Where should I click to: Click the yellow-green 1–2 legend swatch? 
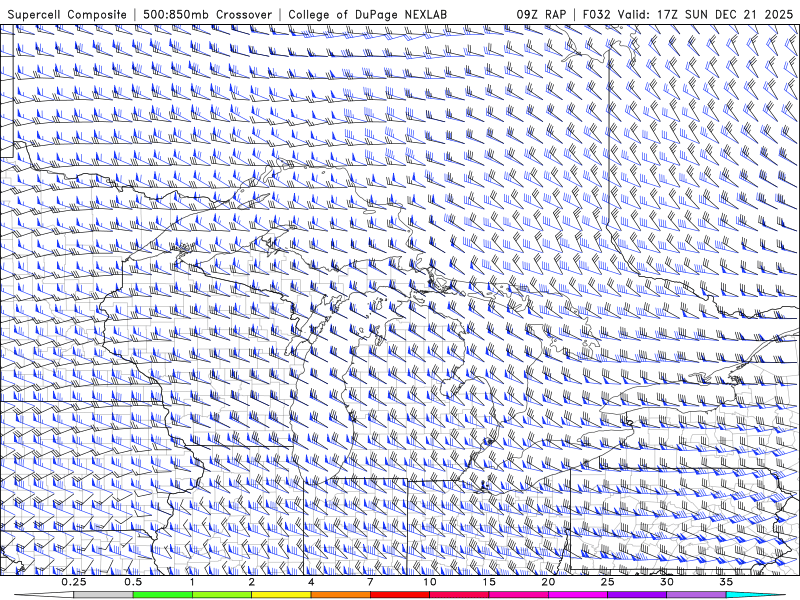point(221,595)
